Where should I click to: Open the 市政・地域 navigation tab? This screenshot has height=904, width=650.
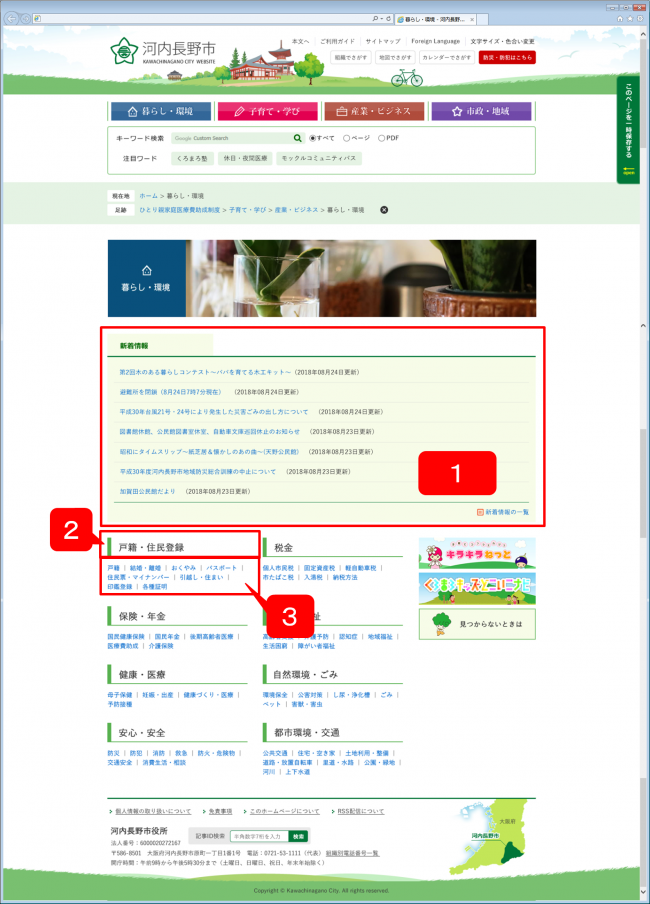482,111
